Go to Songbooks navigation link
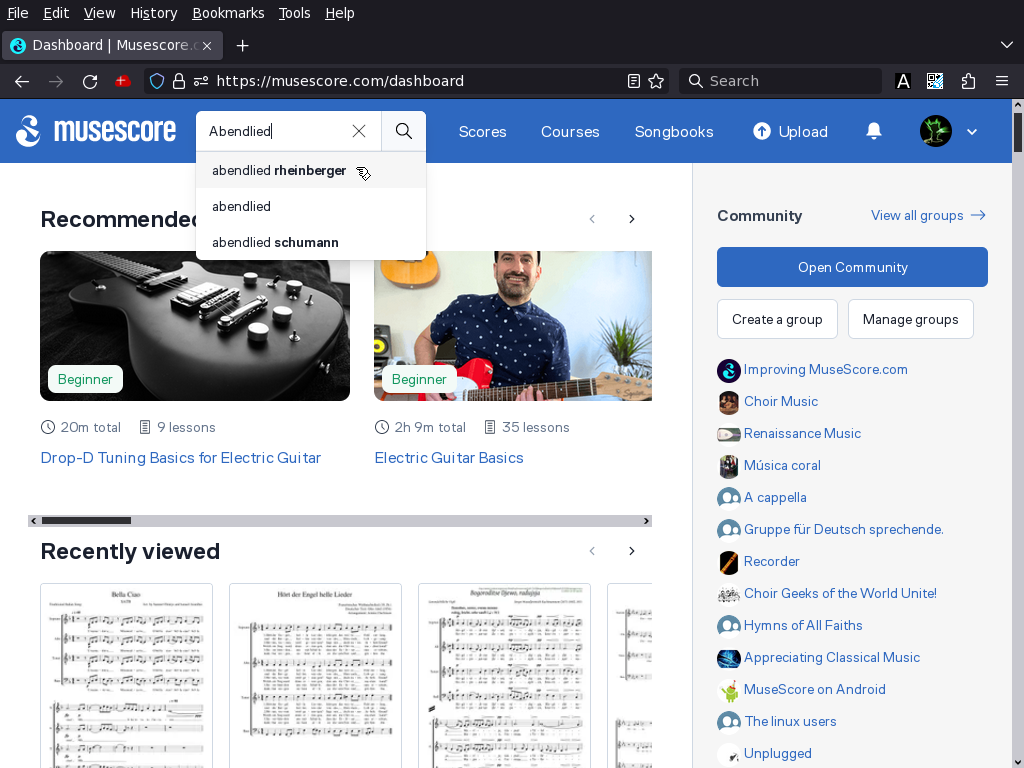1024x768 pixels. pos(674,132)
